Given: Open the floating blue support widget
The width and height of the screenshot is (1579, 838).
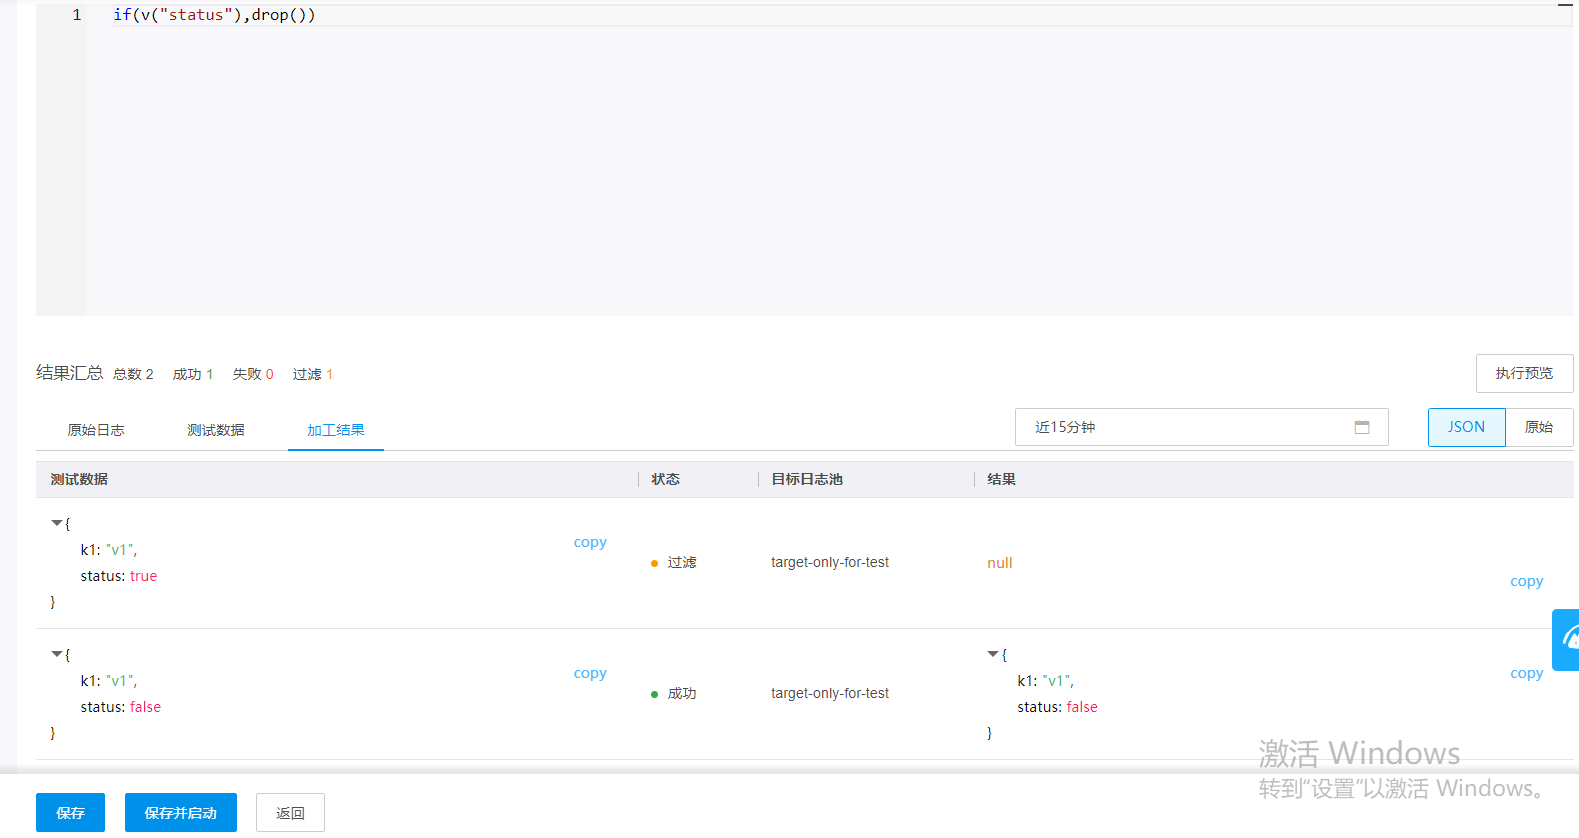Looking at the screenshot, I should [1566, 640].
